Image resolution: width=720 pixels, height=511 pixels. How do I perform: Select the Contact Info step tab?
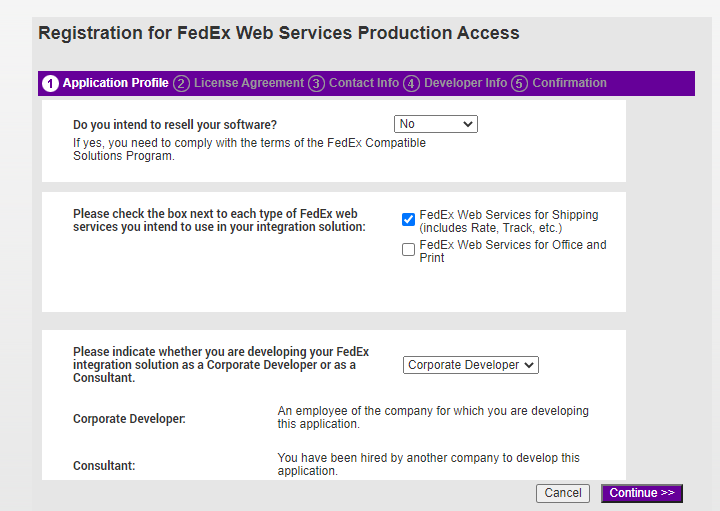click(x=364, y=83)
